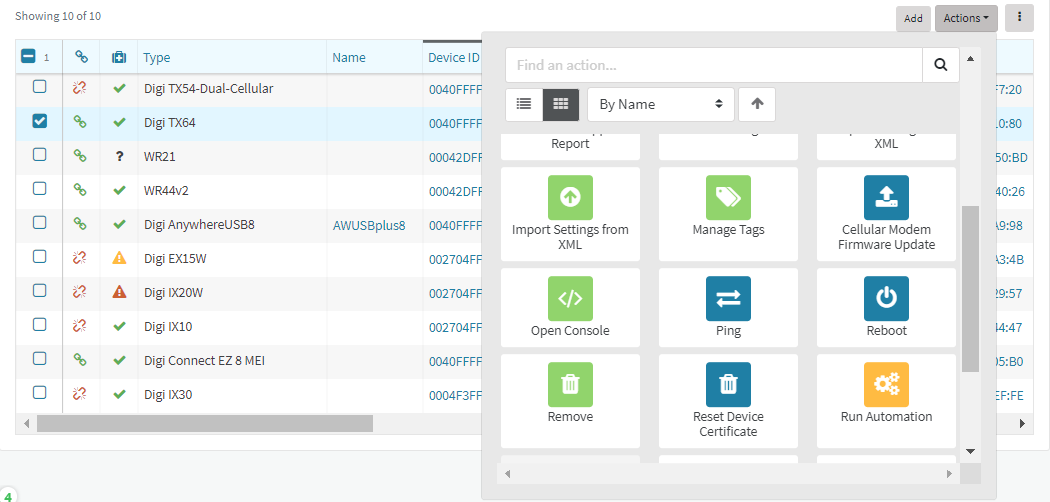Click connected icon for Digi TX64
Image resolution: width=1050 pixels, height=502 pixels.
point(80,122)
